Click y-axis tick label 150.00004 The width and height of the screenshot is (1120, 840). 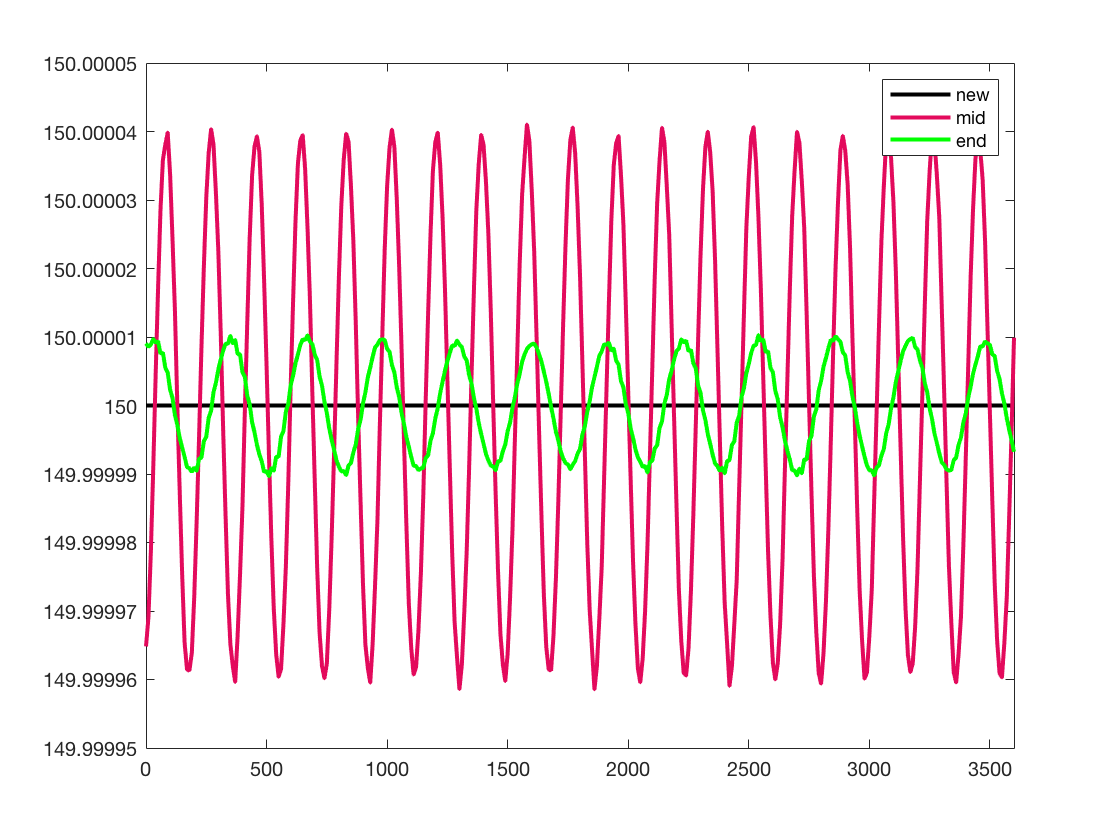(x=90, y=133)
